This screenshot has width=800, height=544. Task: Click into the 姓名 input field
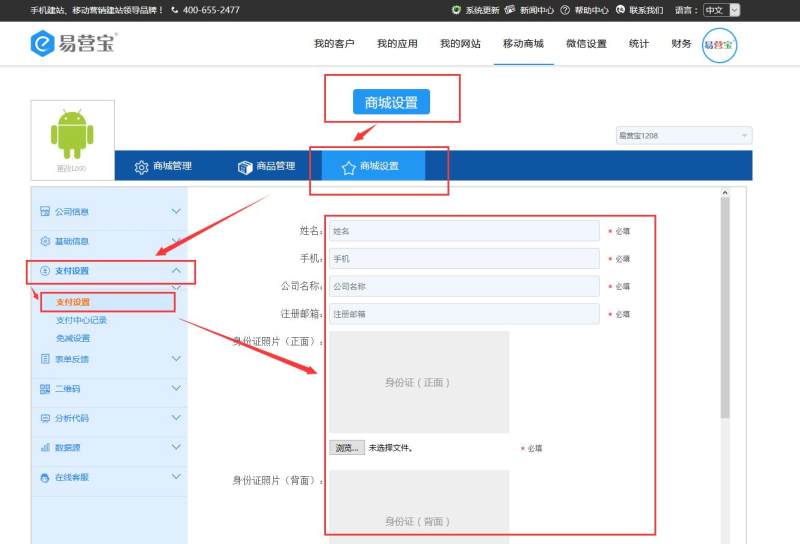click(x=463, y=231)
